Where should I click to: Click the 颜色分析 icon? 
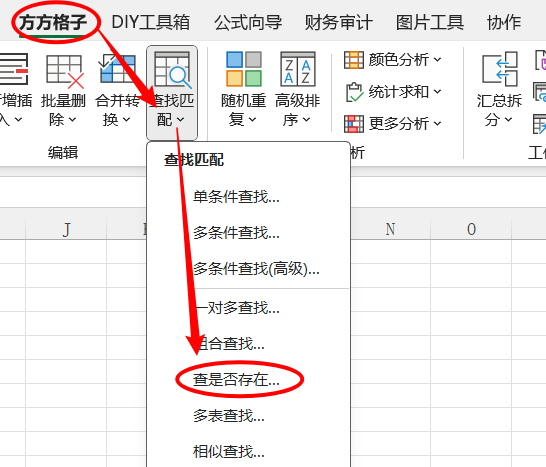[354, 60]
